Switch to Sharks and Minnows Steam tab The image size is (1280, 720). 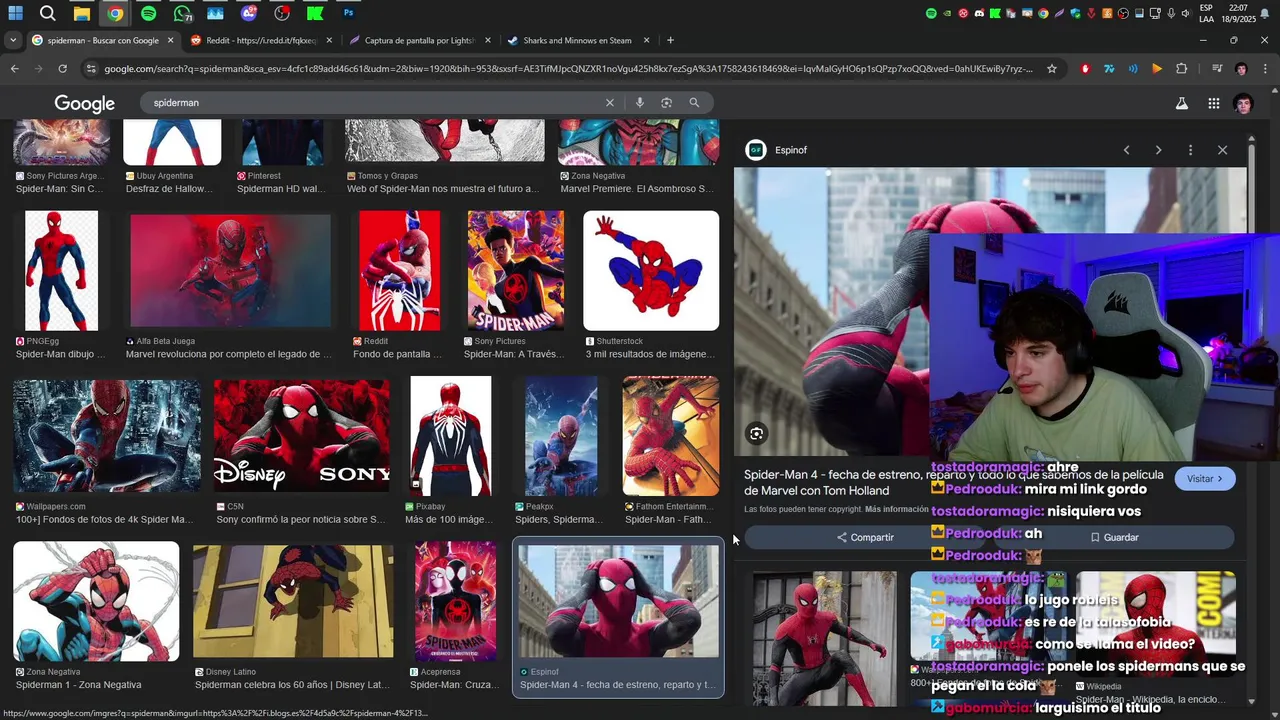578,40
